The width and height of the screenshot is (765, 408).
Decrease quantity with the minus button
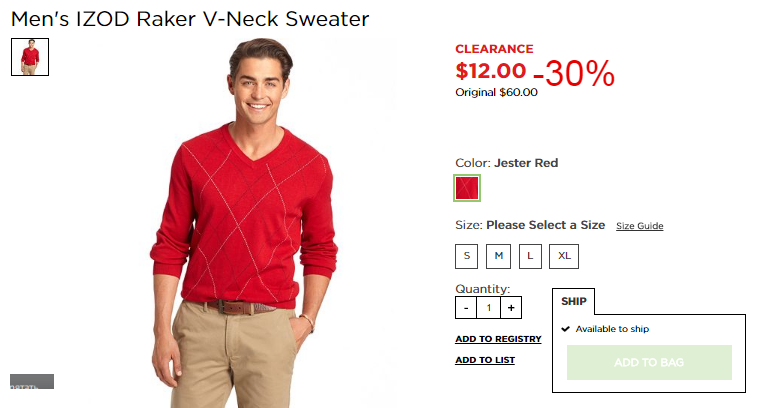pyautogui.click(x=466, y=307)
